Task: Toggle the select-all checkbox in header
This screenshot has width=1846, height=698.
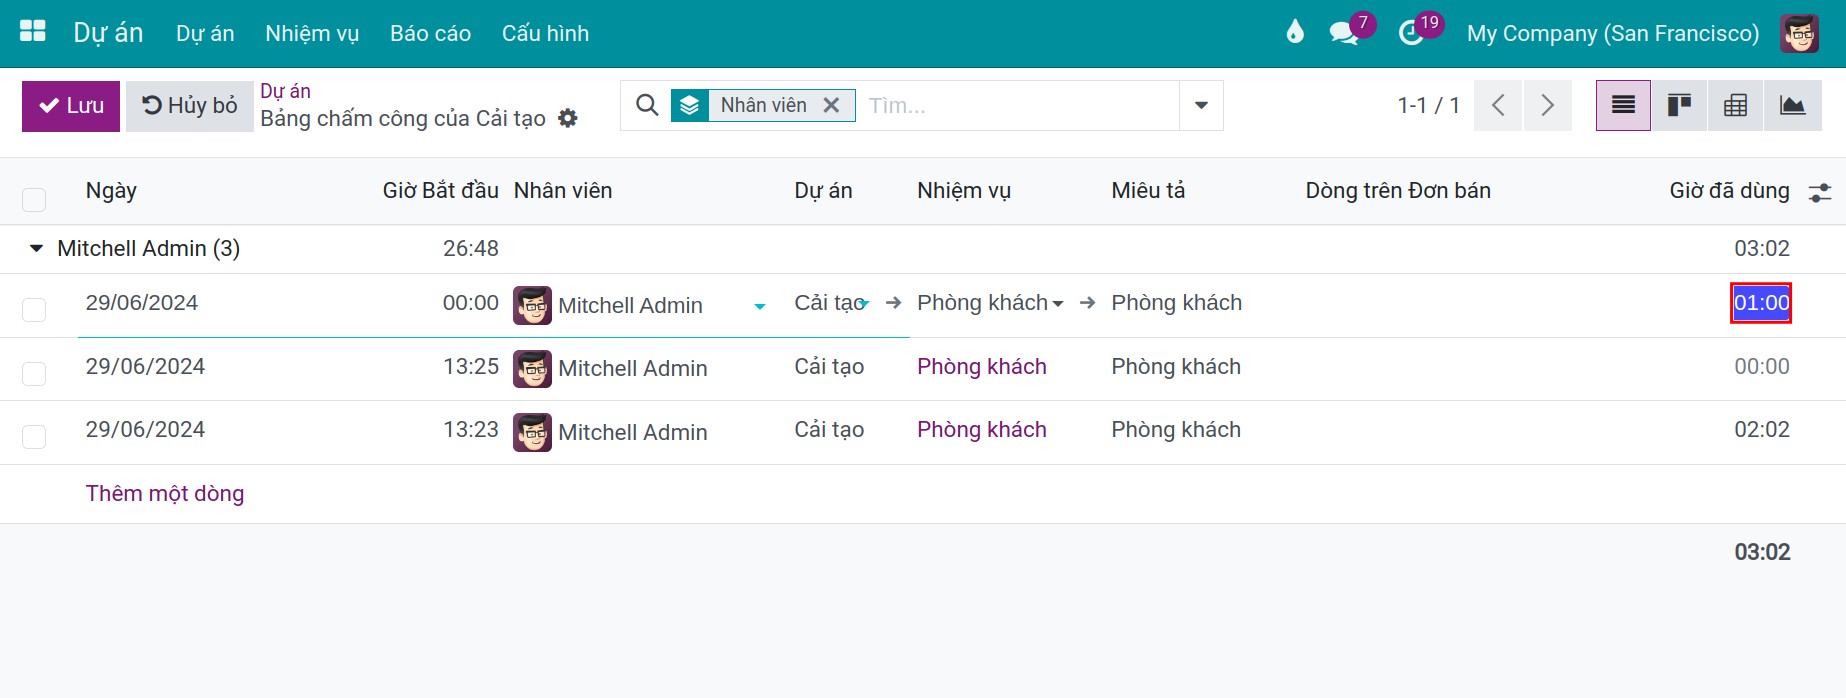Action: [34, 199]
